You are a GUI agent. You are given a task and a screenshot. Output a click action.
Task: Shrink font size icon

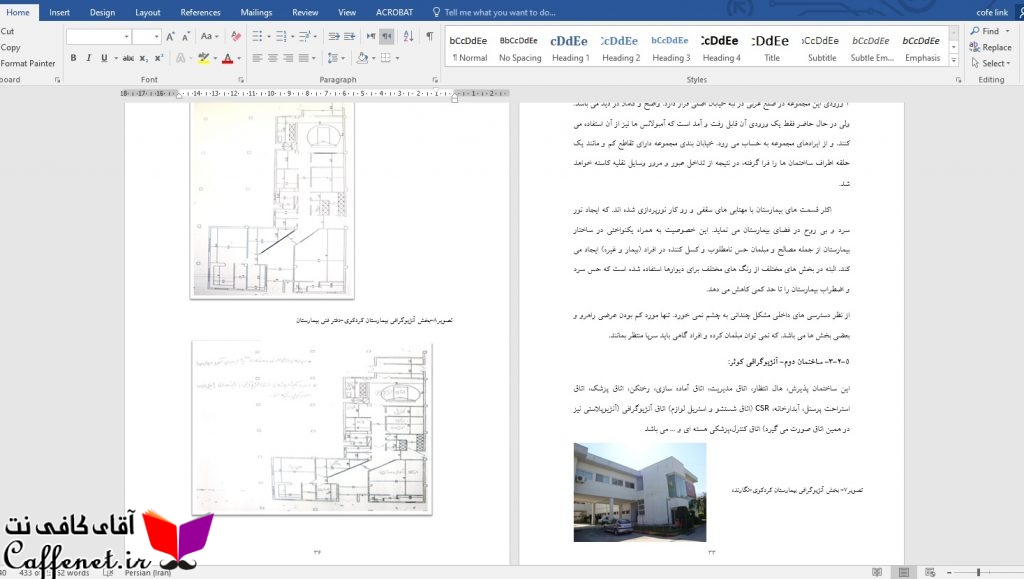(186, 37)
